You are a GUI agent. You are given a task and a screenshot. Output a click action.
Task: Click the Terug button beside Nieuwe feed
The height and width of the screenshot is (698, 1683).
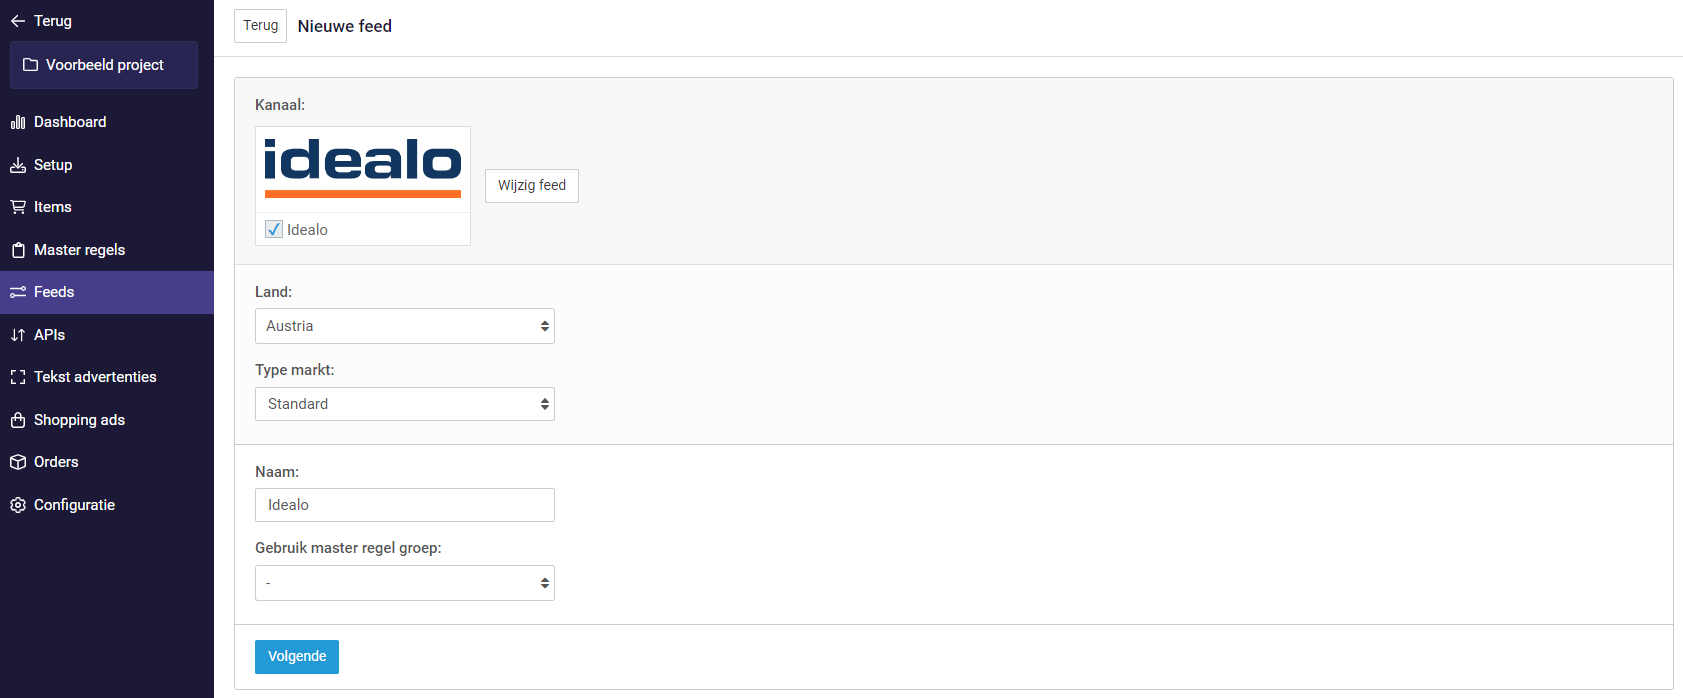point(260,26)
